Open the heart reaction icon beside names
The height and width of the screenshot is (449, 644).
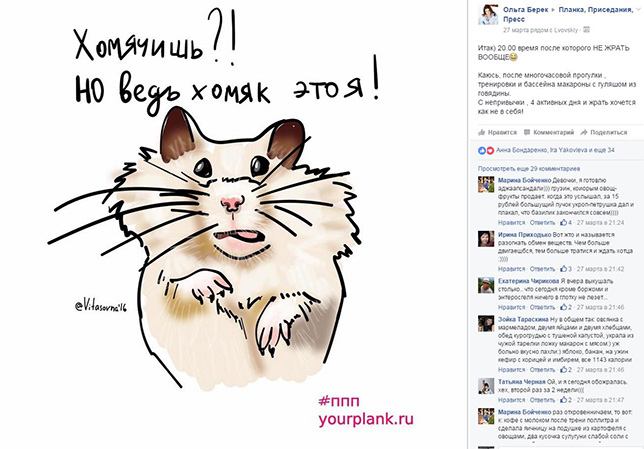point(490,150)
